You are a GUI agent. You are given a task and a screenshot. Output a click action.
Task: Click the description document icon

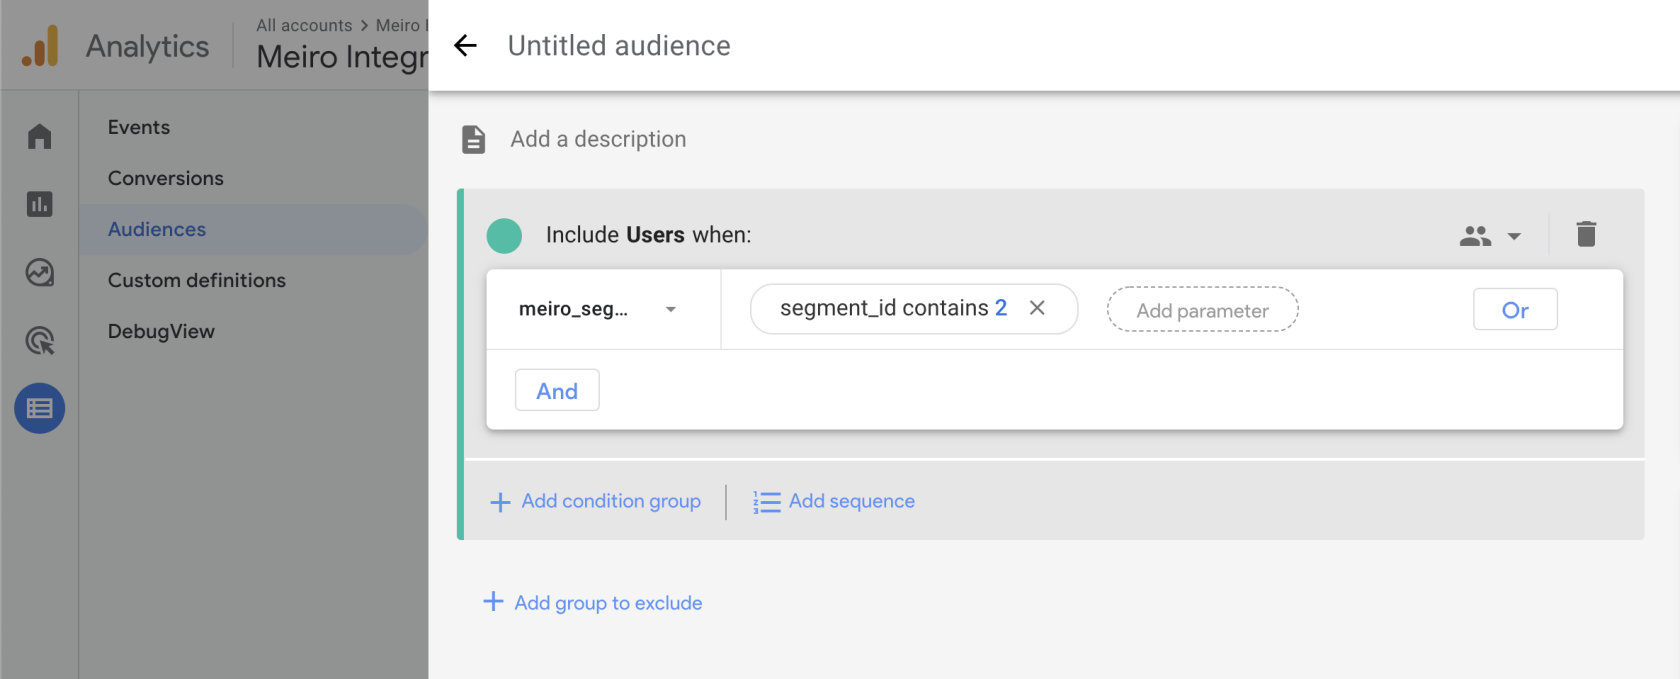pos(473,139)
